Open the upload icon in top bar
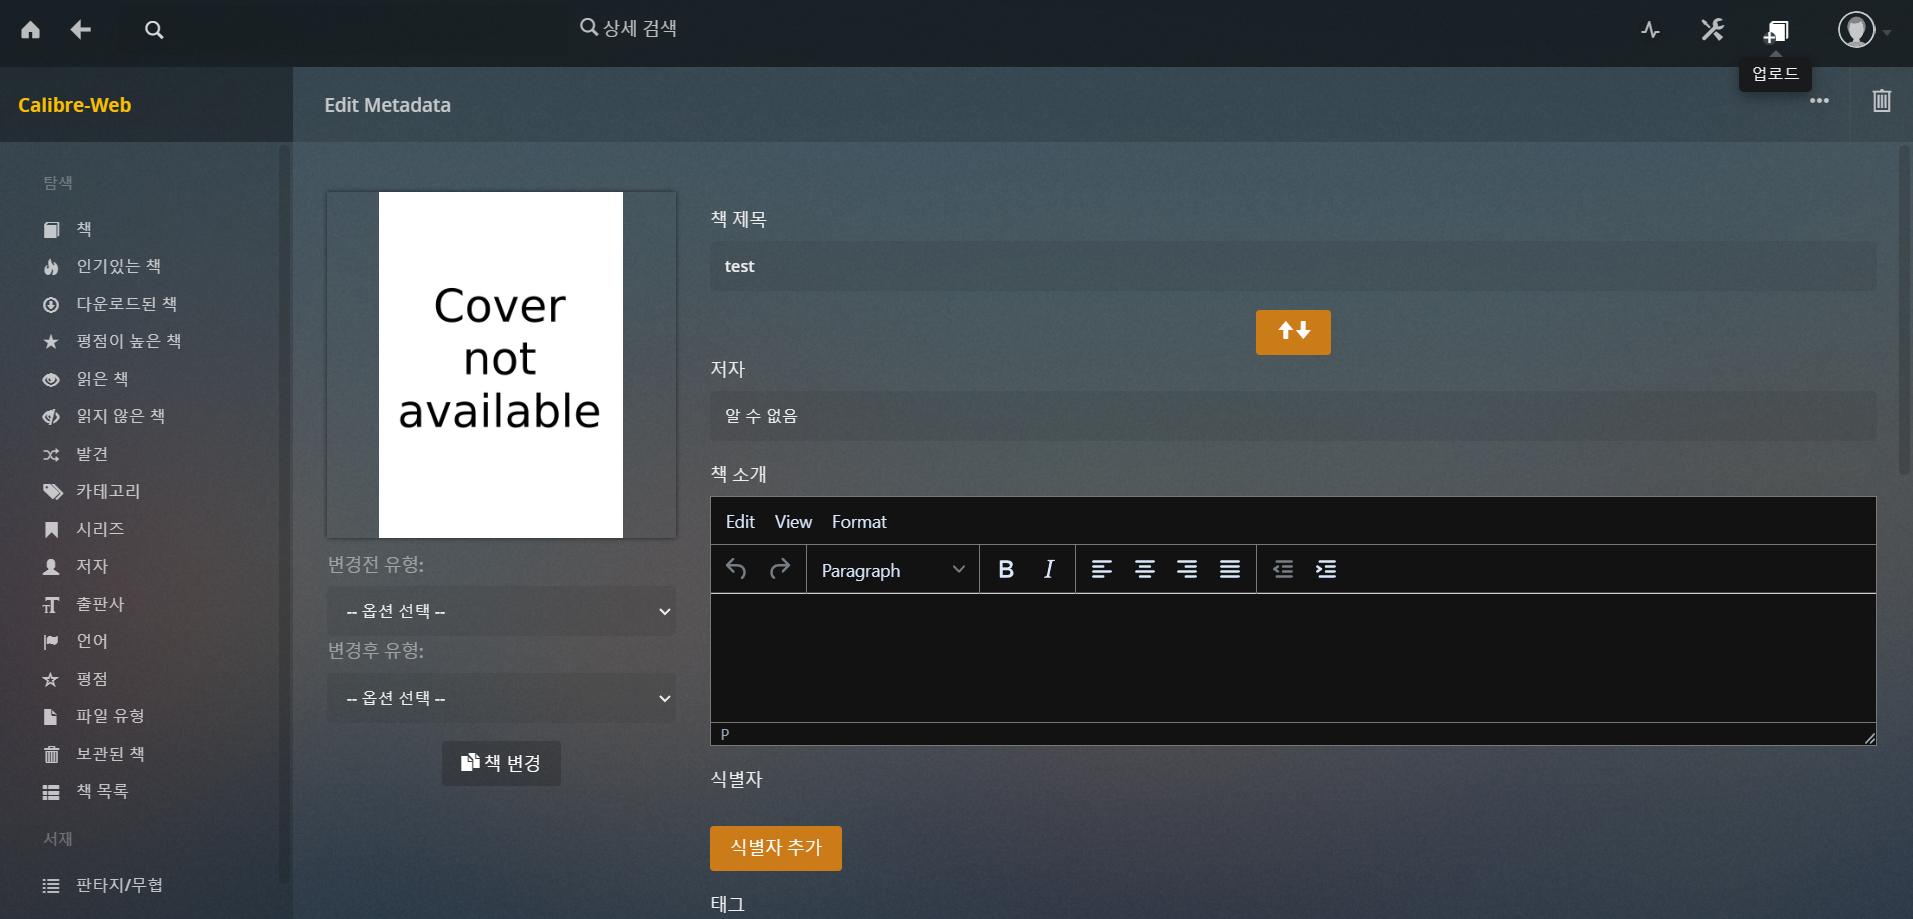Screen dimensions: 1913x919 (1776, 31)
